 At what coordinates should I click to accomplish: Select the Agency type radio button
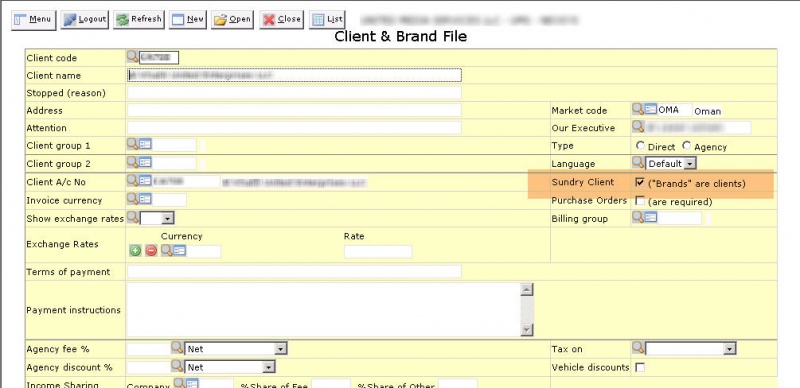687,146
